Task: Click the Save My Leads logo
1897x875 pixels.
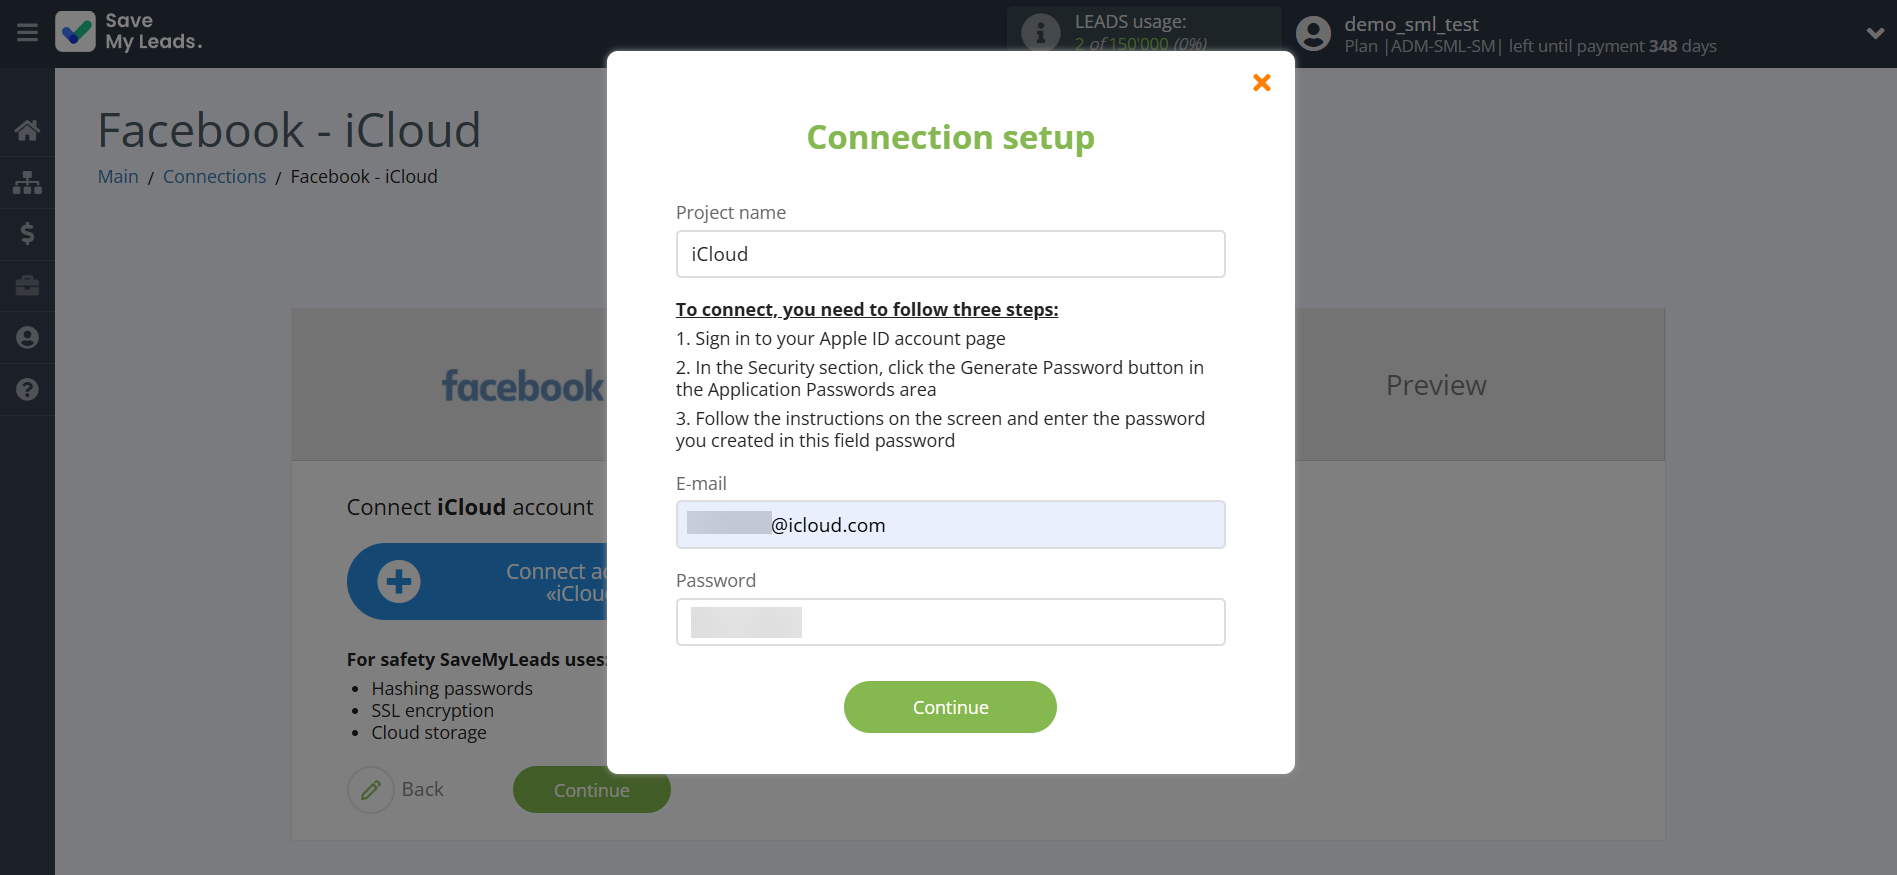Action: pyautogui.click(x=129, y=32)
